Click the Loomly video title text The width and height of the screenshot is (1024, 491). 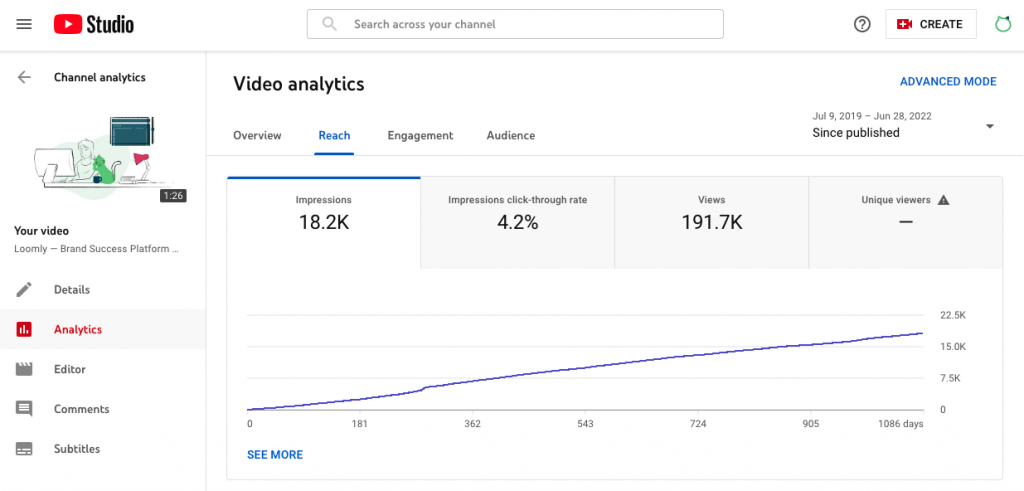click(97, 249)
